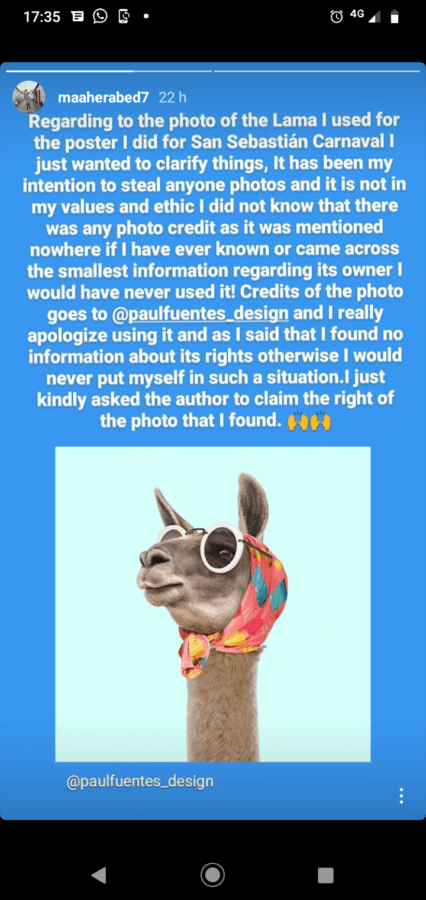The image size is (426, 900).
Task: Tap the llama photo thumbnail
Action: click(212, 604)
